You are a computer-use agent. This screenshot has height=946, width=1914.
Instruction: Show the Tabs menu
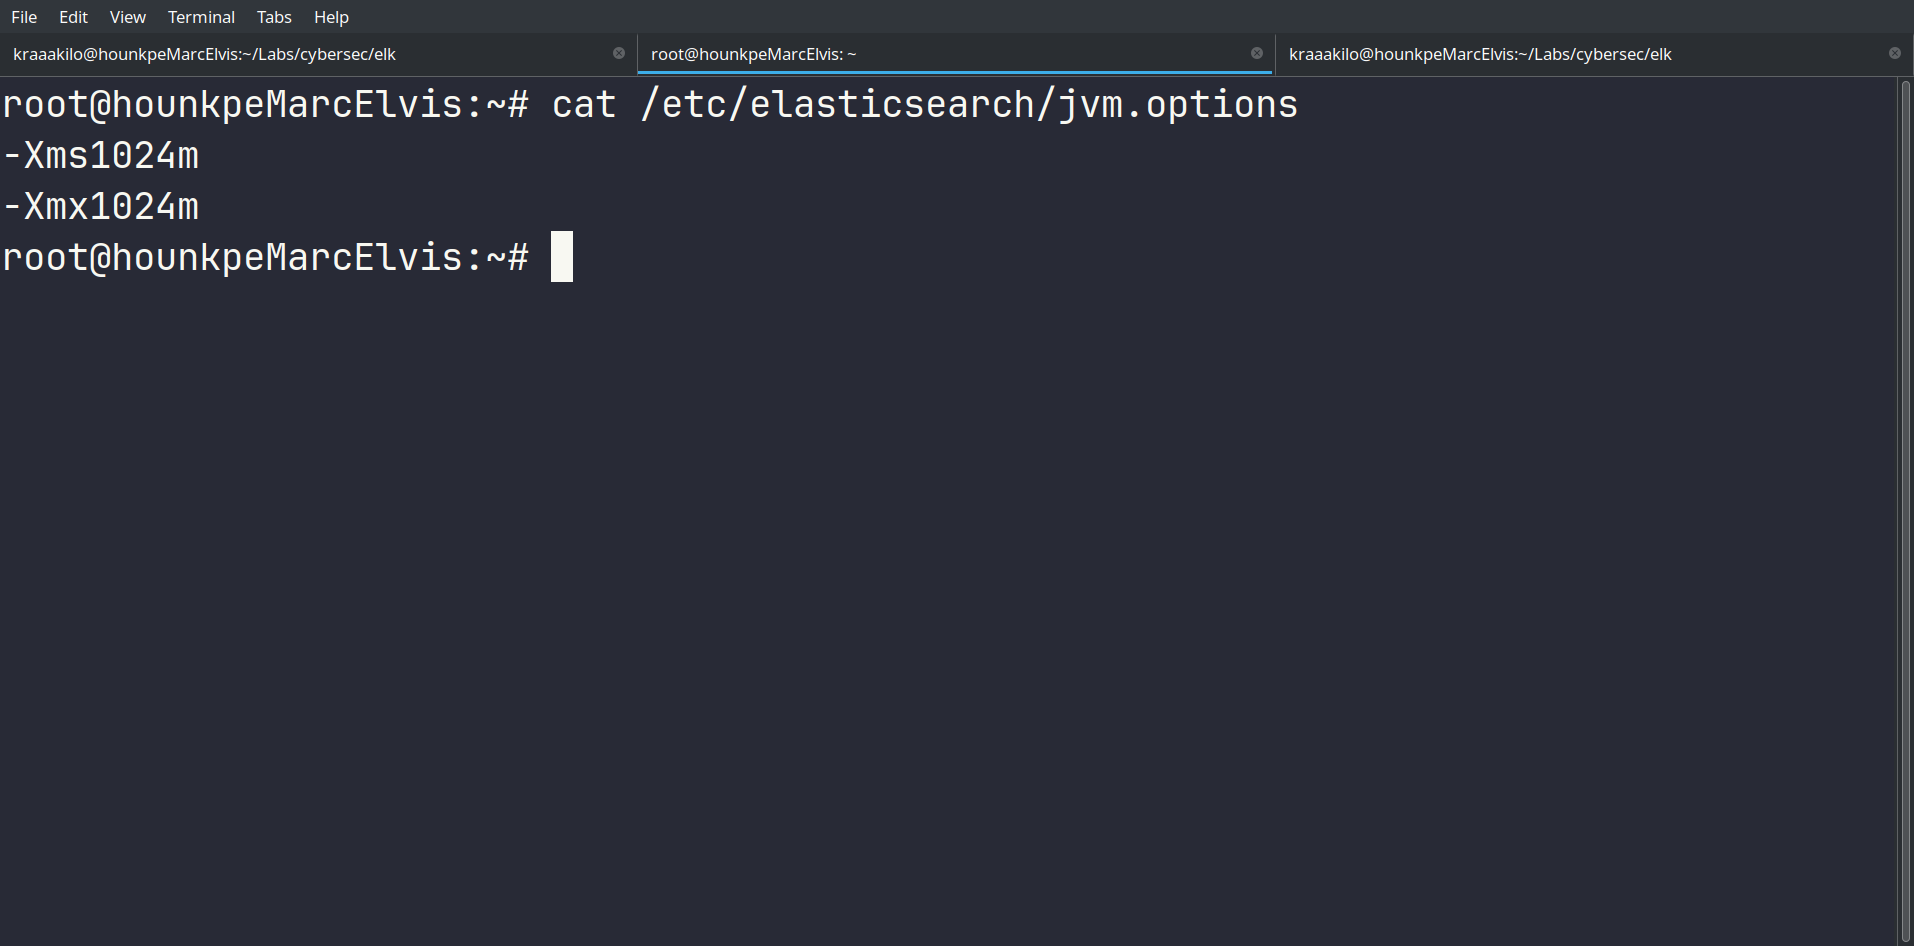pyautogui.click(x=274, y=17)
